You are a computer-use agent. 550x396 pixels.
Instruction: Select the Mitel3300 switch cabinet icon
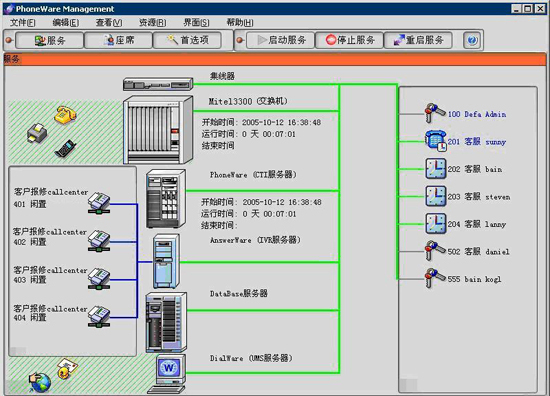158,130
